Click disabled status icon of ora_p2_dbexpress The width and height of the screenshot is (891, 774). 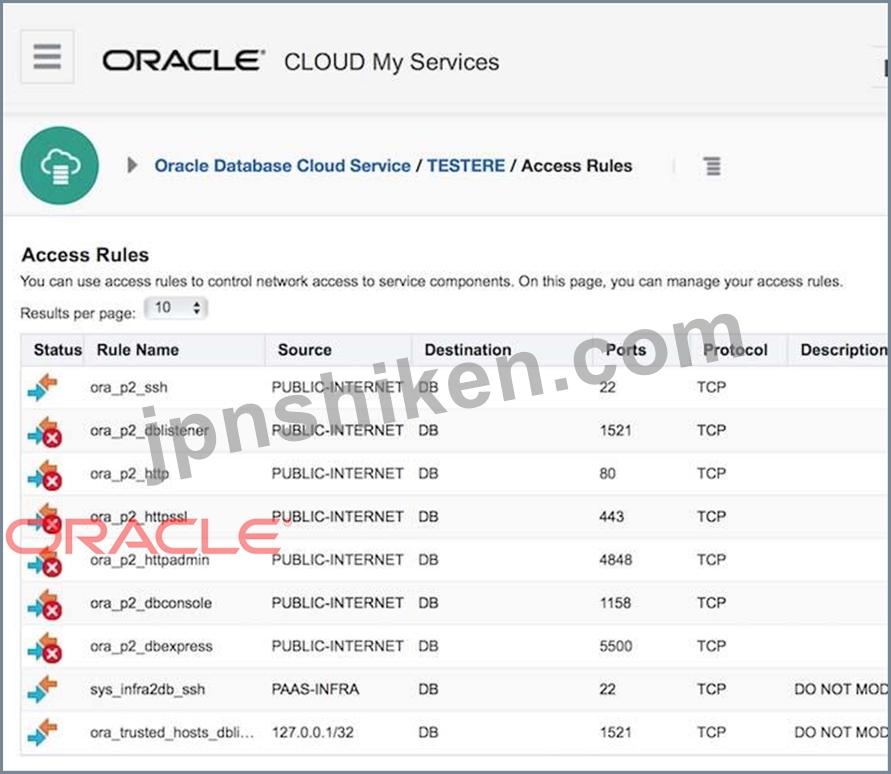pos(44,648)
